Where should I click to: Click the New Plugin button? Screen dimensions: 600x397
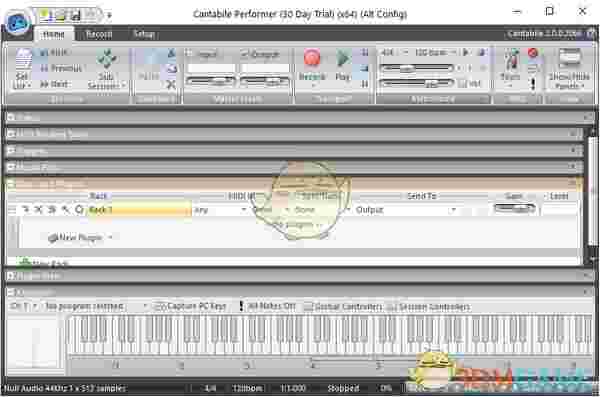click(76, 237)
